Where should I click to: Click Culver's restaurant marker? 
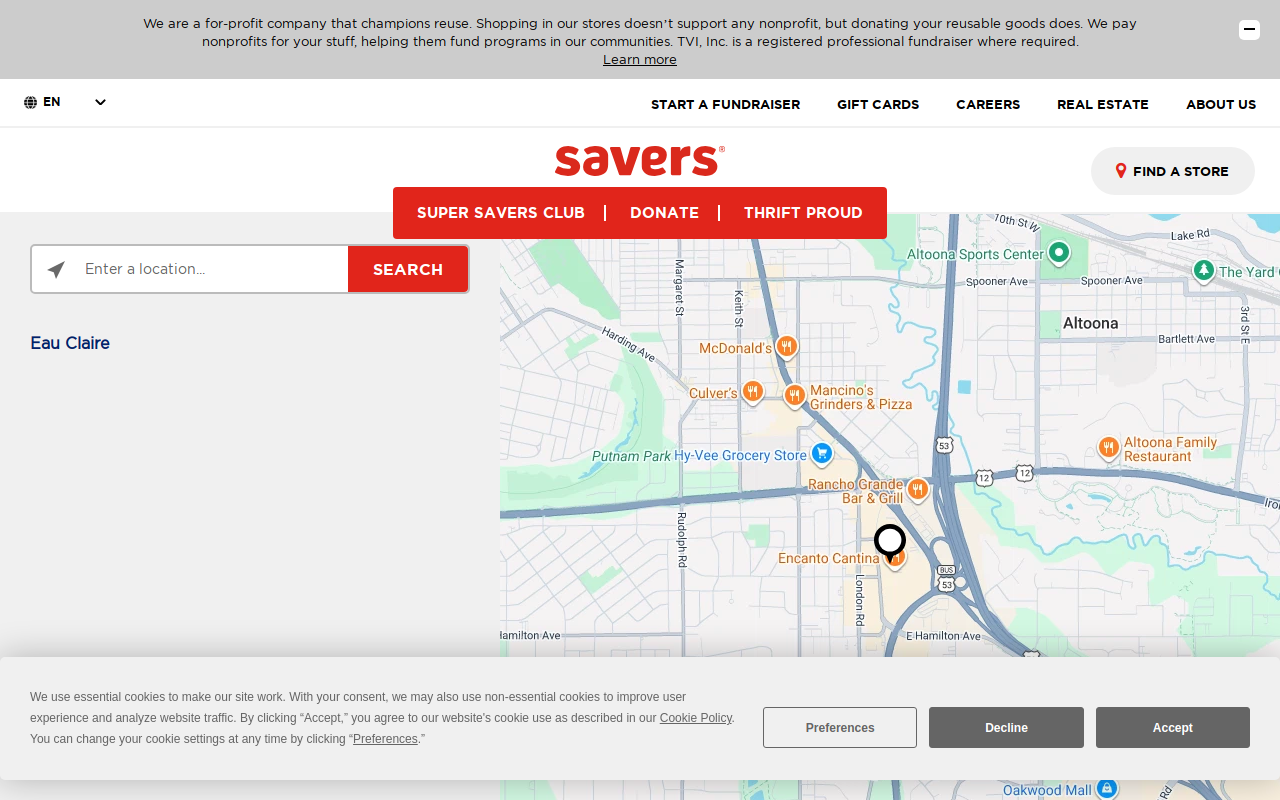(753, 392)
